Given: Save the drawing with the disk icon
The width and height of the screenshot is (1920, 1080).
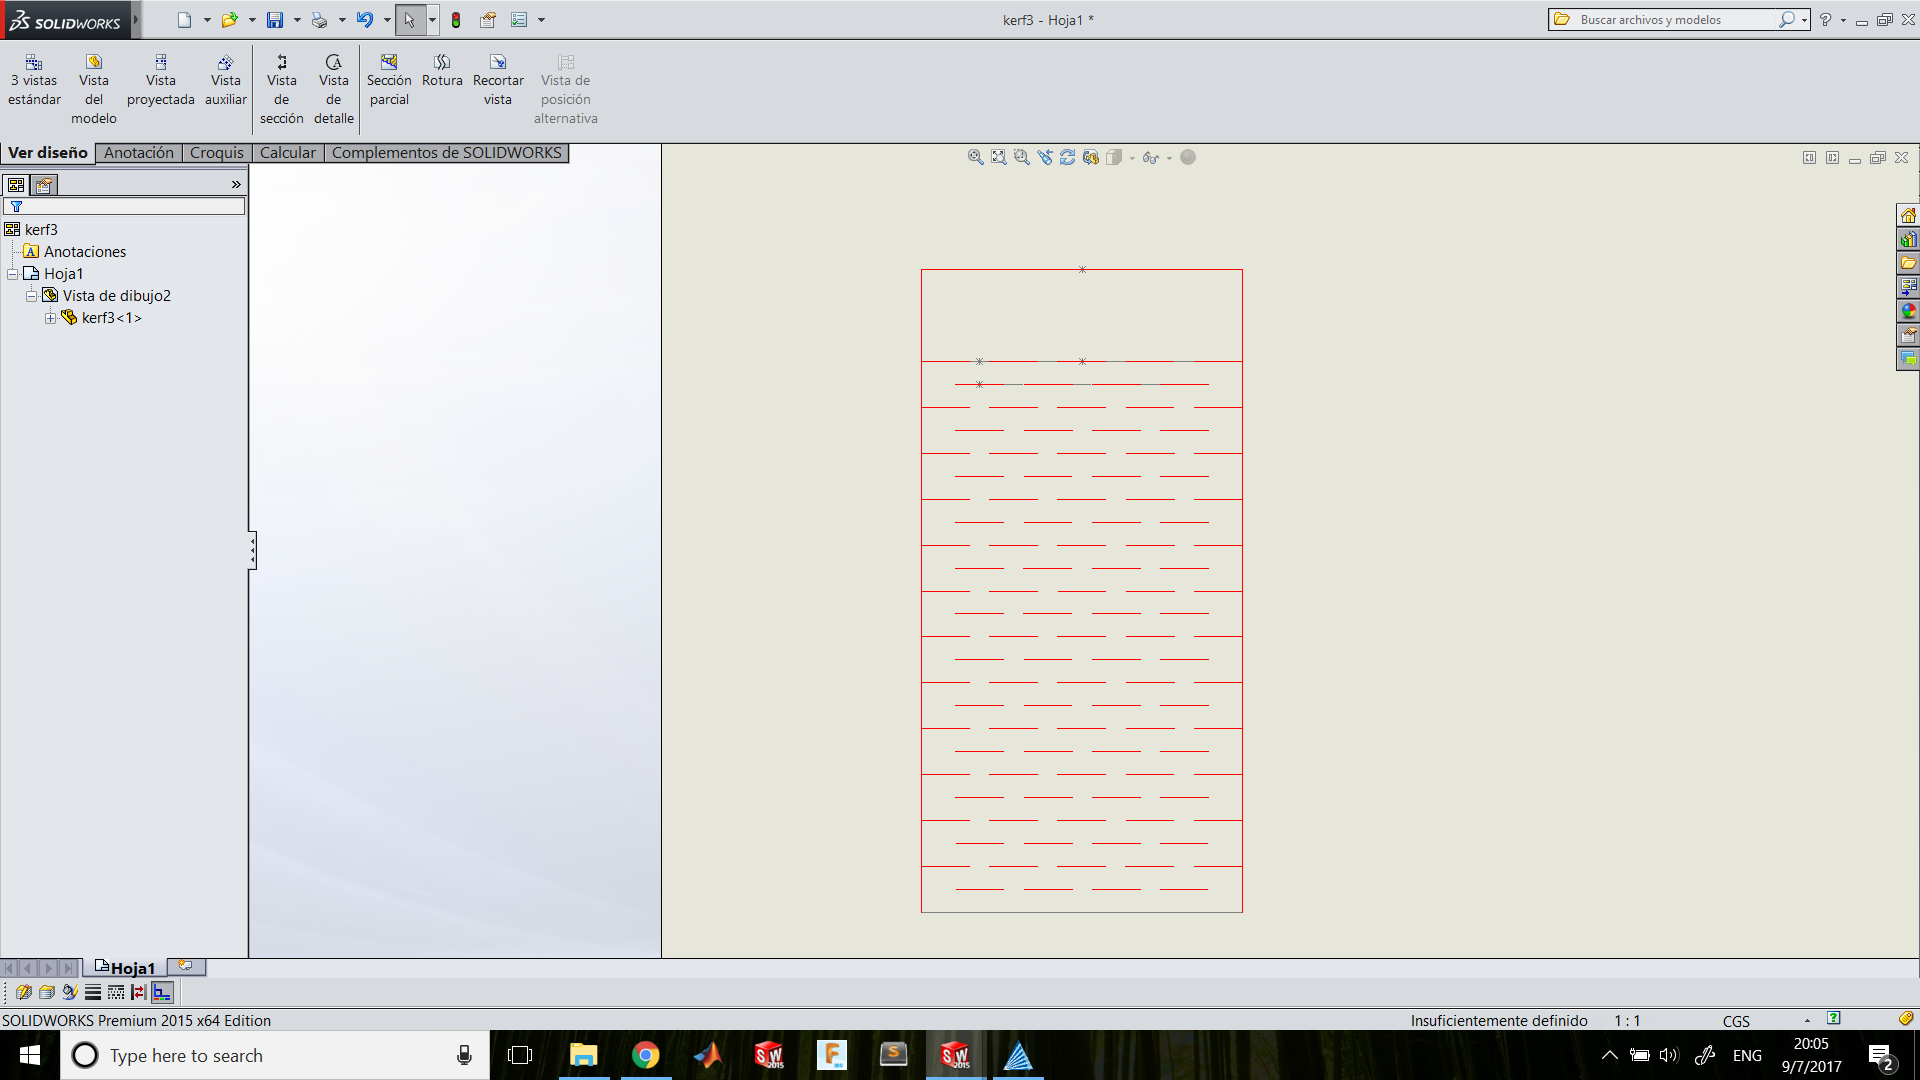Looking at the screenshot, I should click(x=275, y=20).
